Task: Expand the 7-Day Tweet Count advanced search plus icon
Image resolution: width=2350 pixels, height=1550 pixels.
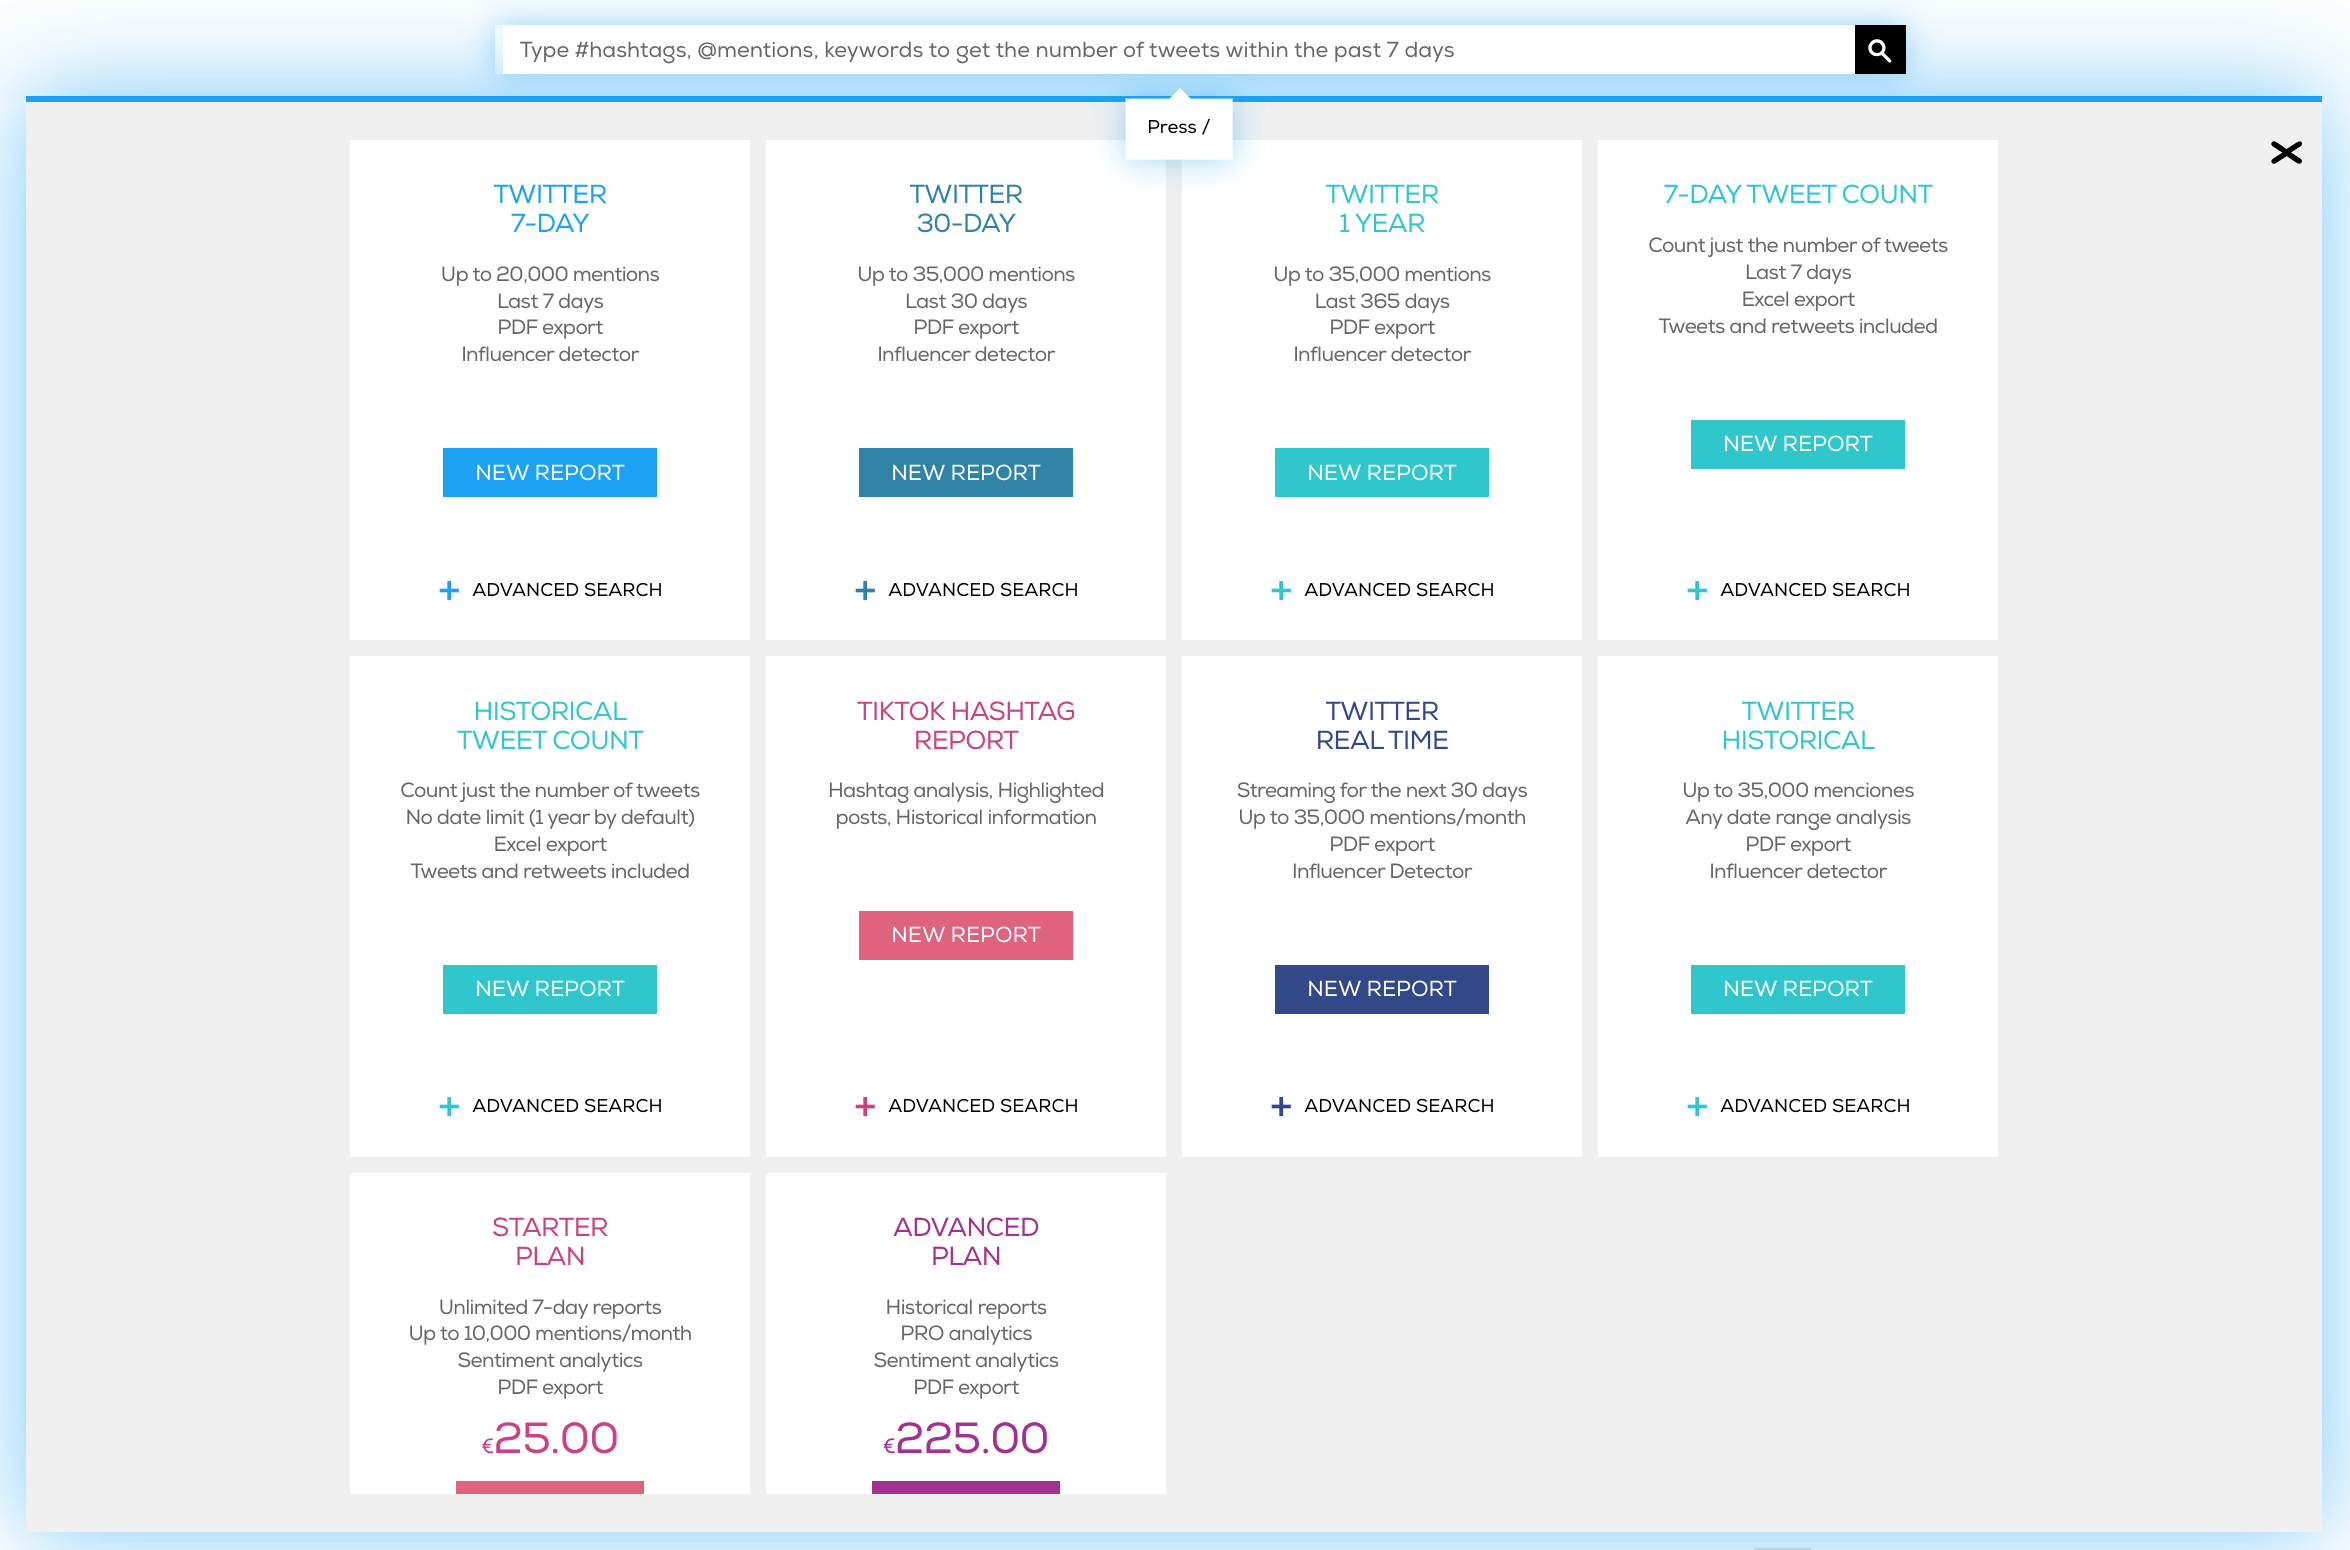Action: [1697, 590]
